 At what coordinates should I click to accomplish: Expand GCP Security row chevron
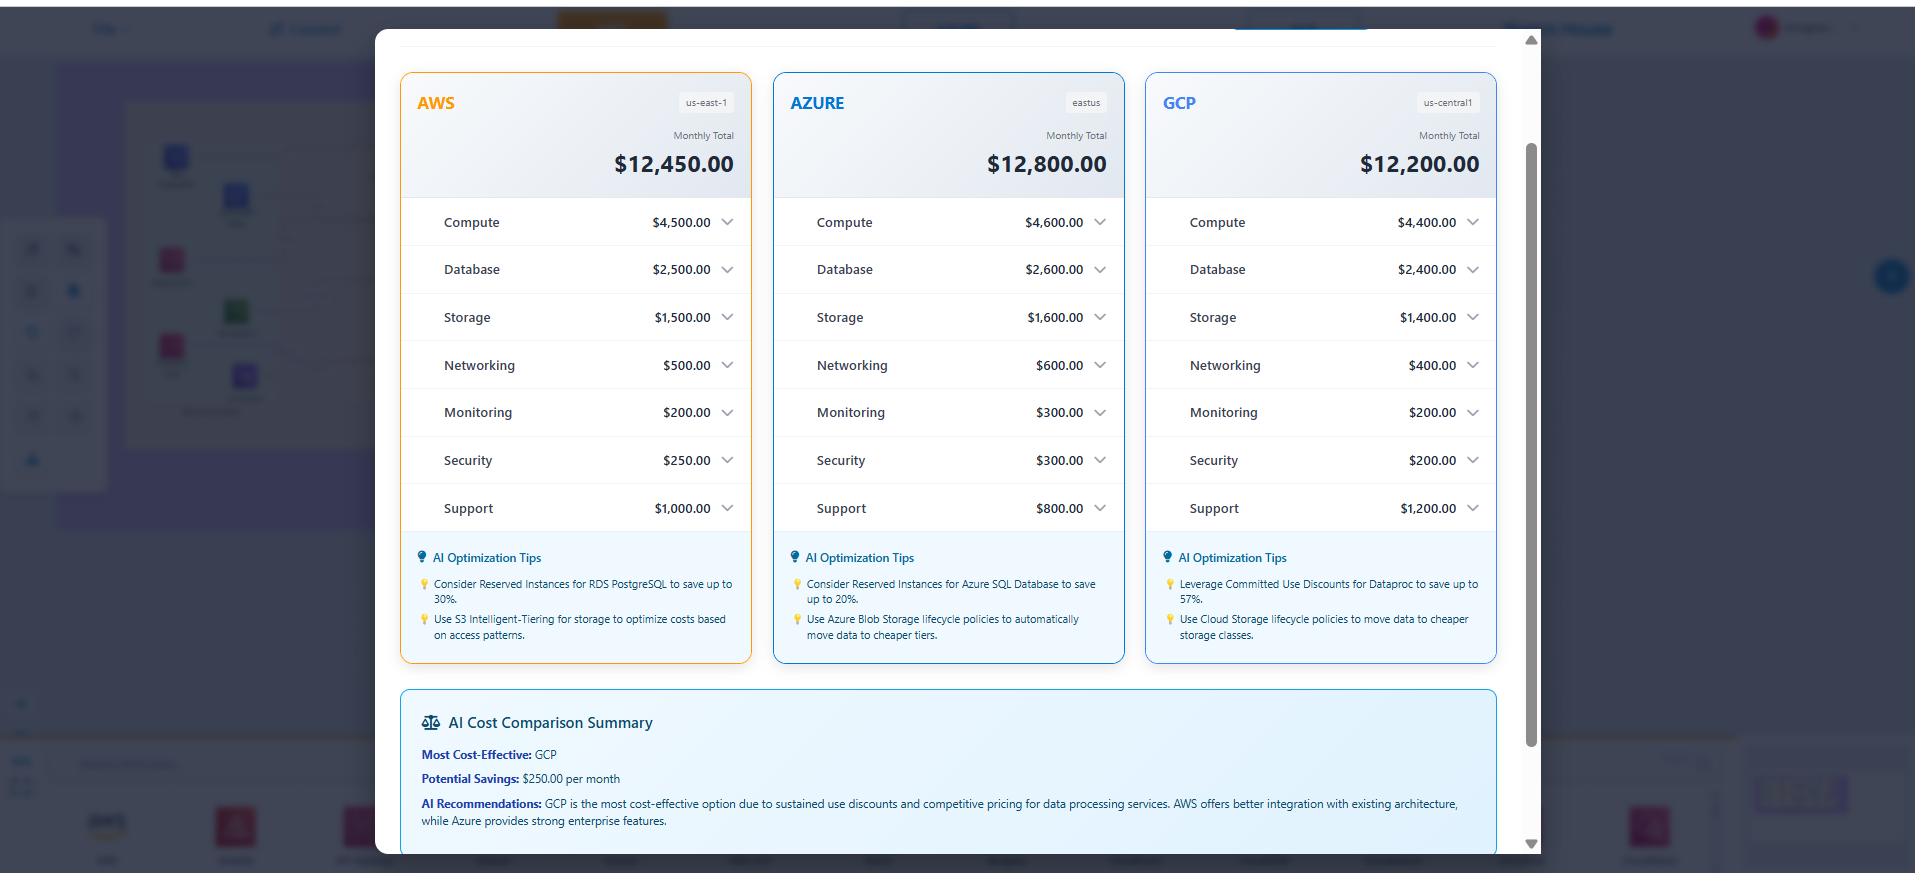pos(1473,460)
